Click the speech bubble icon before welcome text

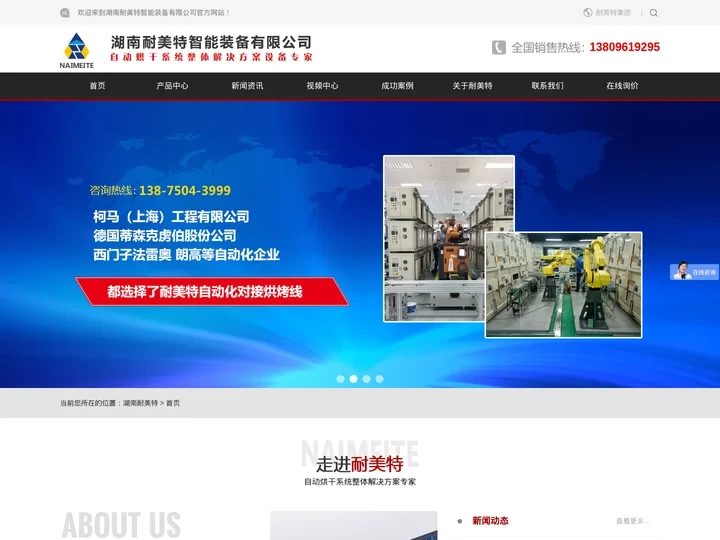pyautogui.click(x=65, y=13)
